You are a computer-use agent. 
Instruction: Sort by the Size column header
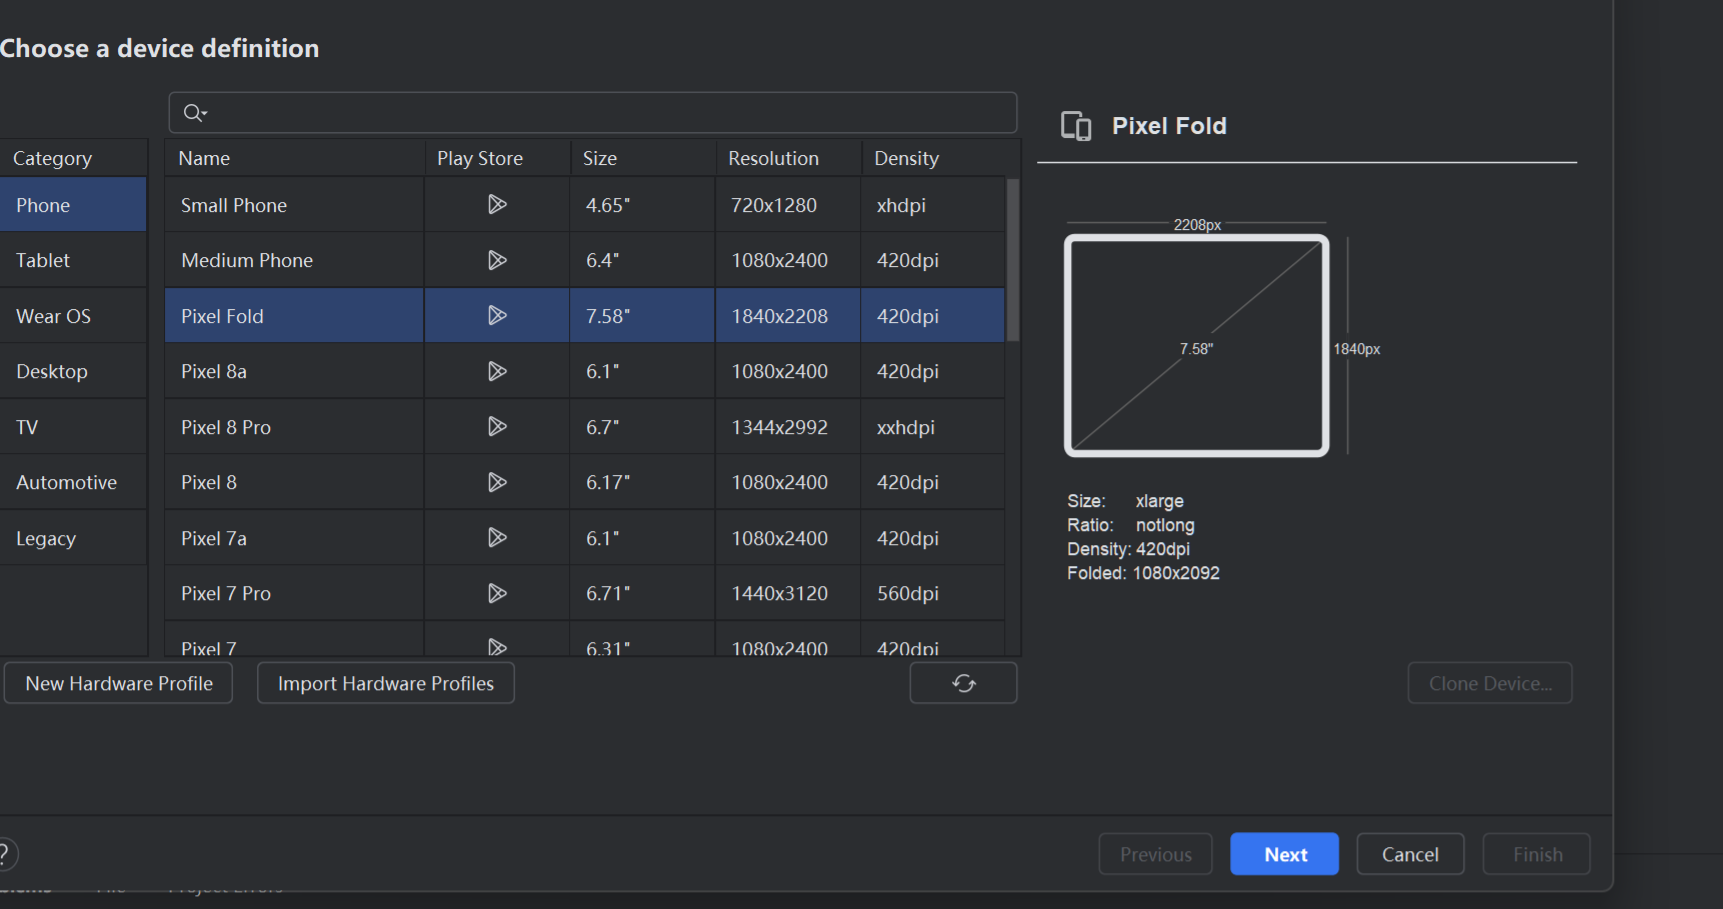pyautogui.click(x=643, y=158)
